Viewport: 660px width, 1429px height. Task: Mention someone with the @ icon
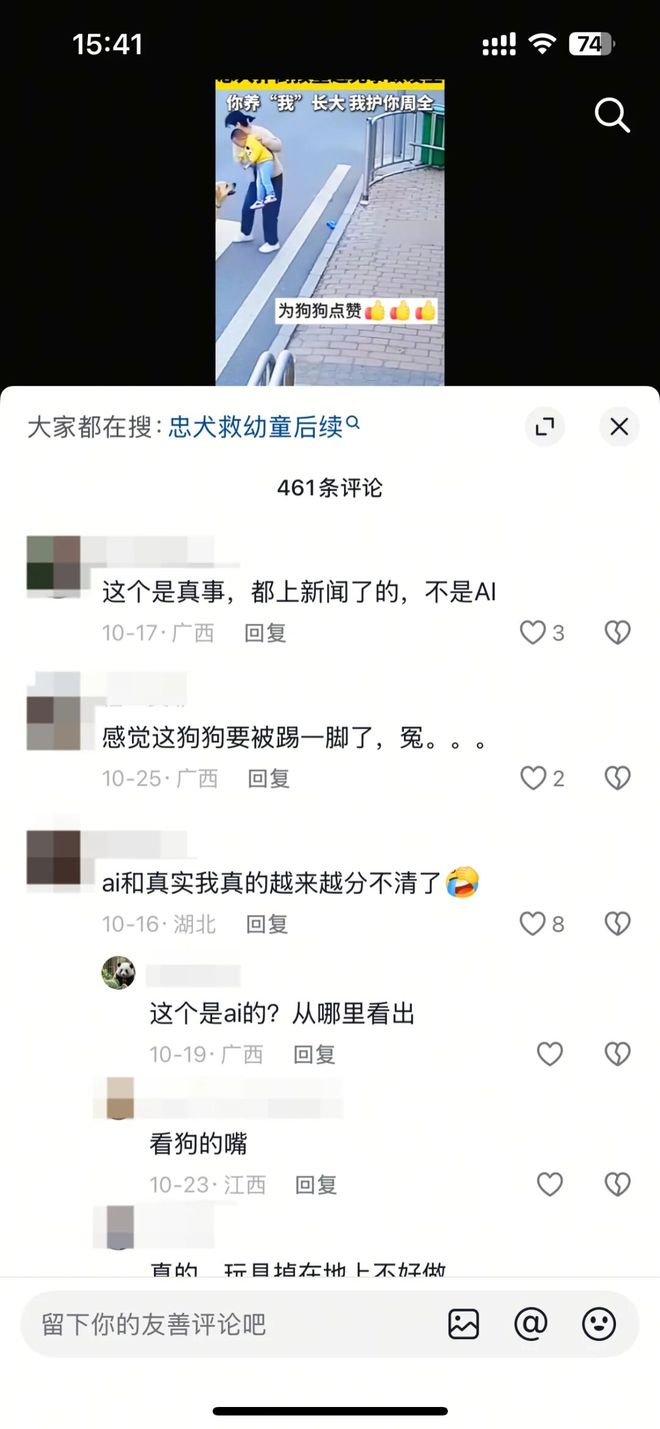[531, 1325]
